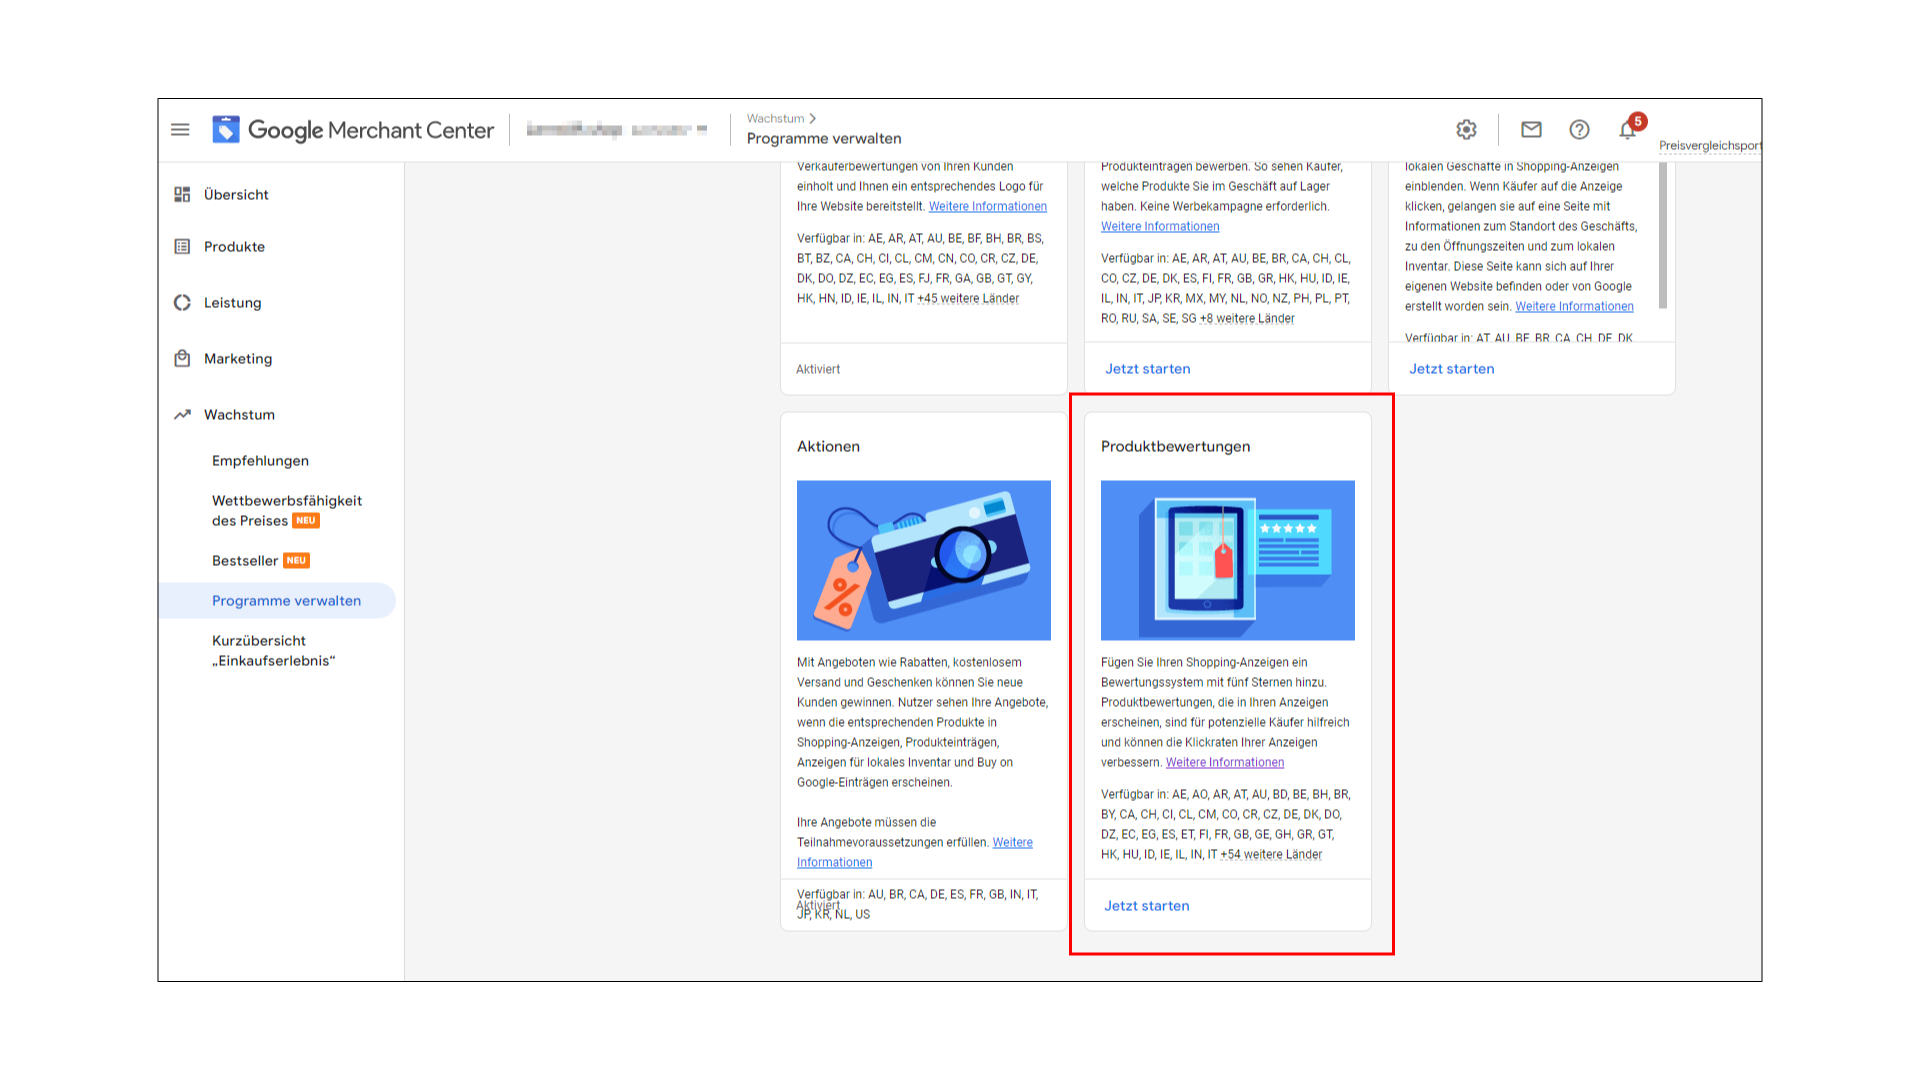
Task: Click the Aktionen camera illustration
Action: pyautogui.click(x=923, y=560)
